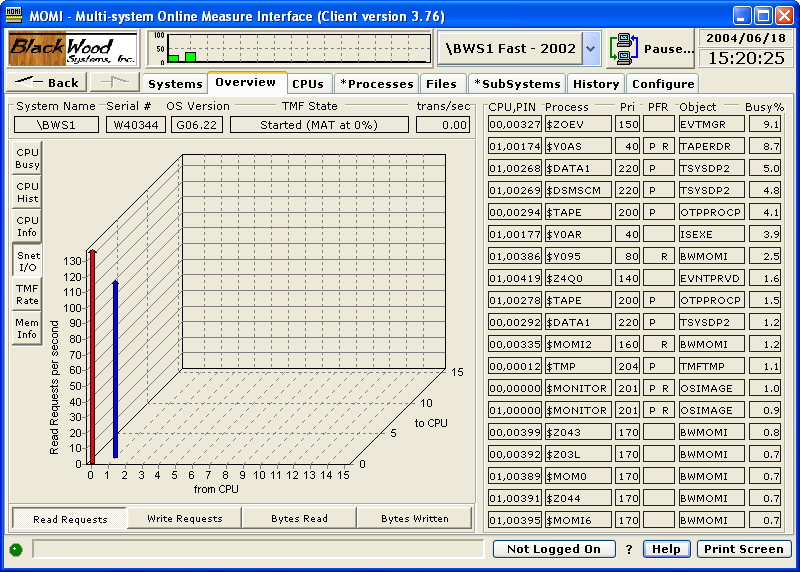Viewport: 800px width, 572px height.
Task: Switch to the Overview tab
Action: coord(245,83)
